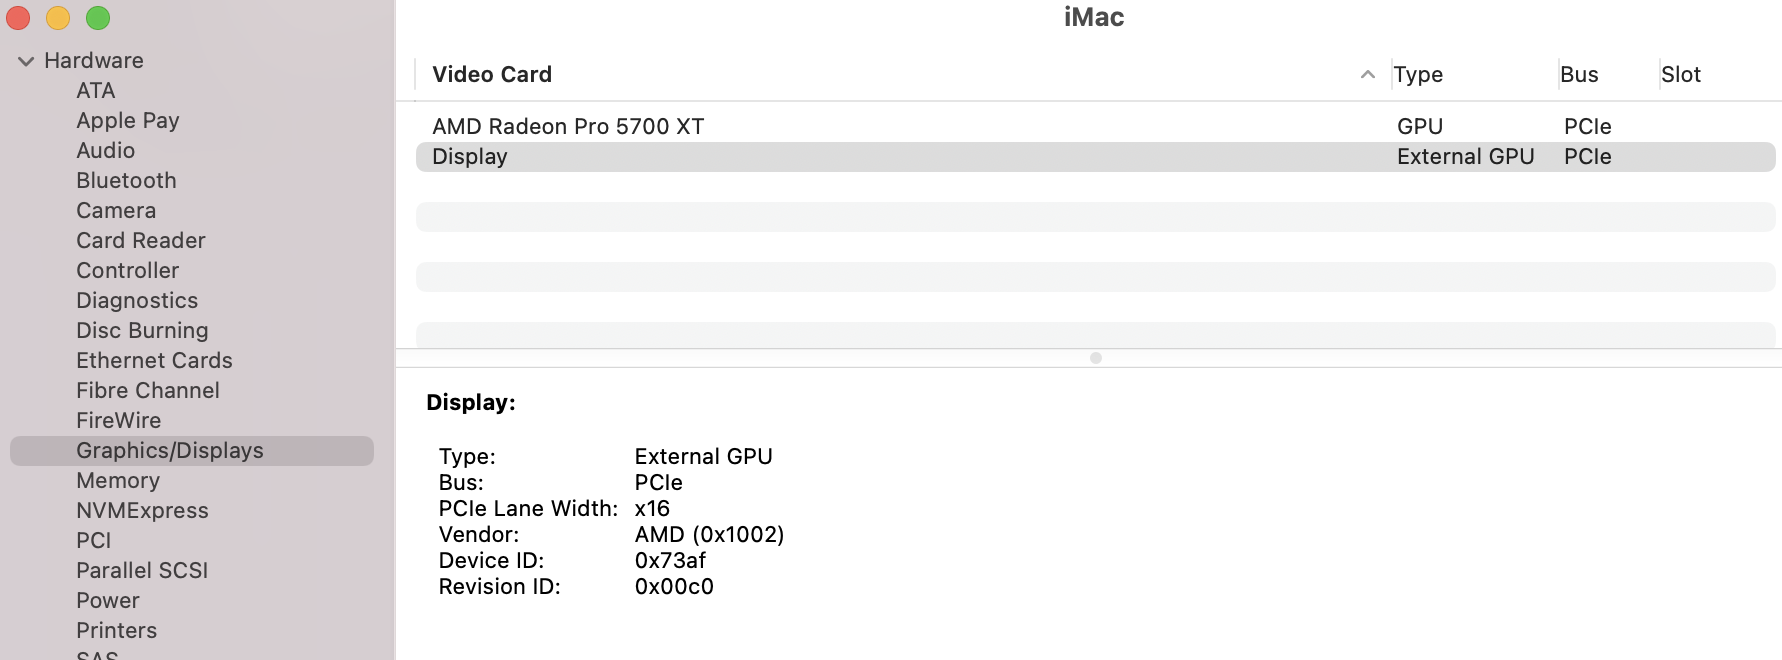Sort by Video Card column header
The width and height of the screenshot is (1782, 660).
click(x=492, y=75)
